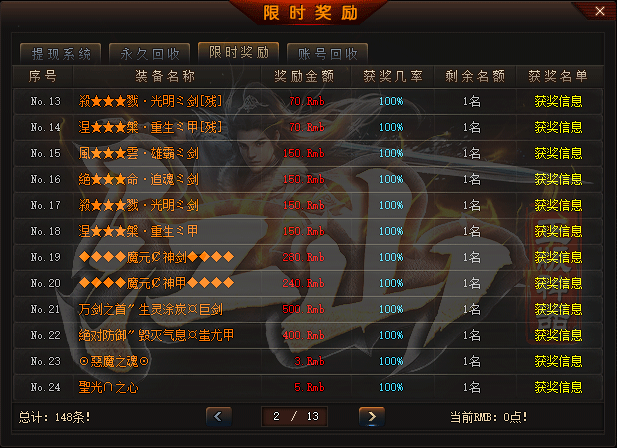Open 获奖信息 for No.19 魔元神剑
617x448 pixels.
(558, 257)
